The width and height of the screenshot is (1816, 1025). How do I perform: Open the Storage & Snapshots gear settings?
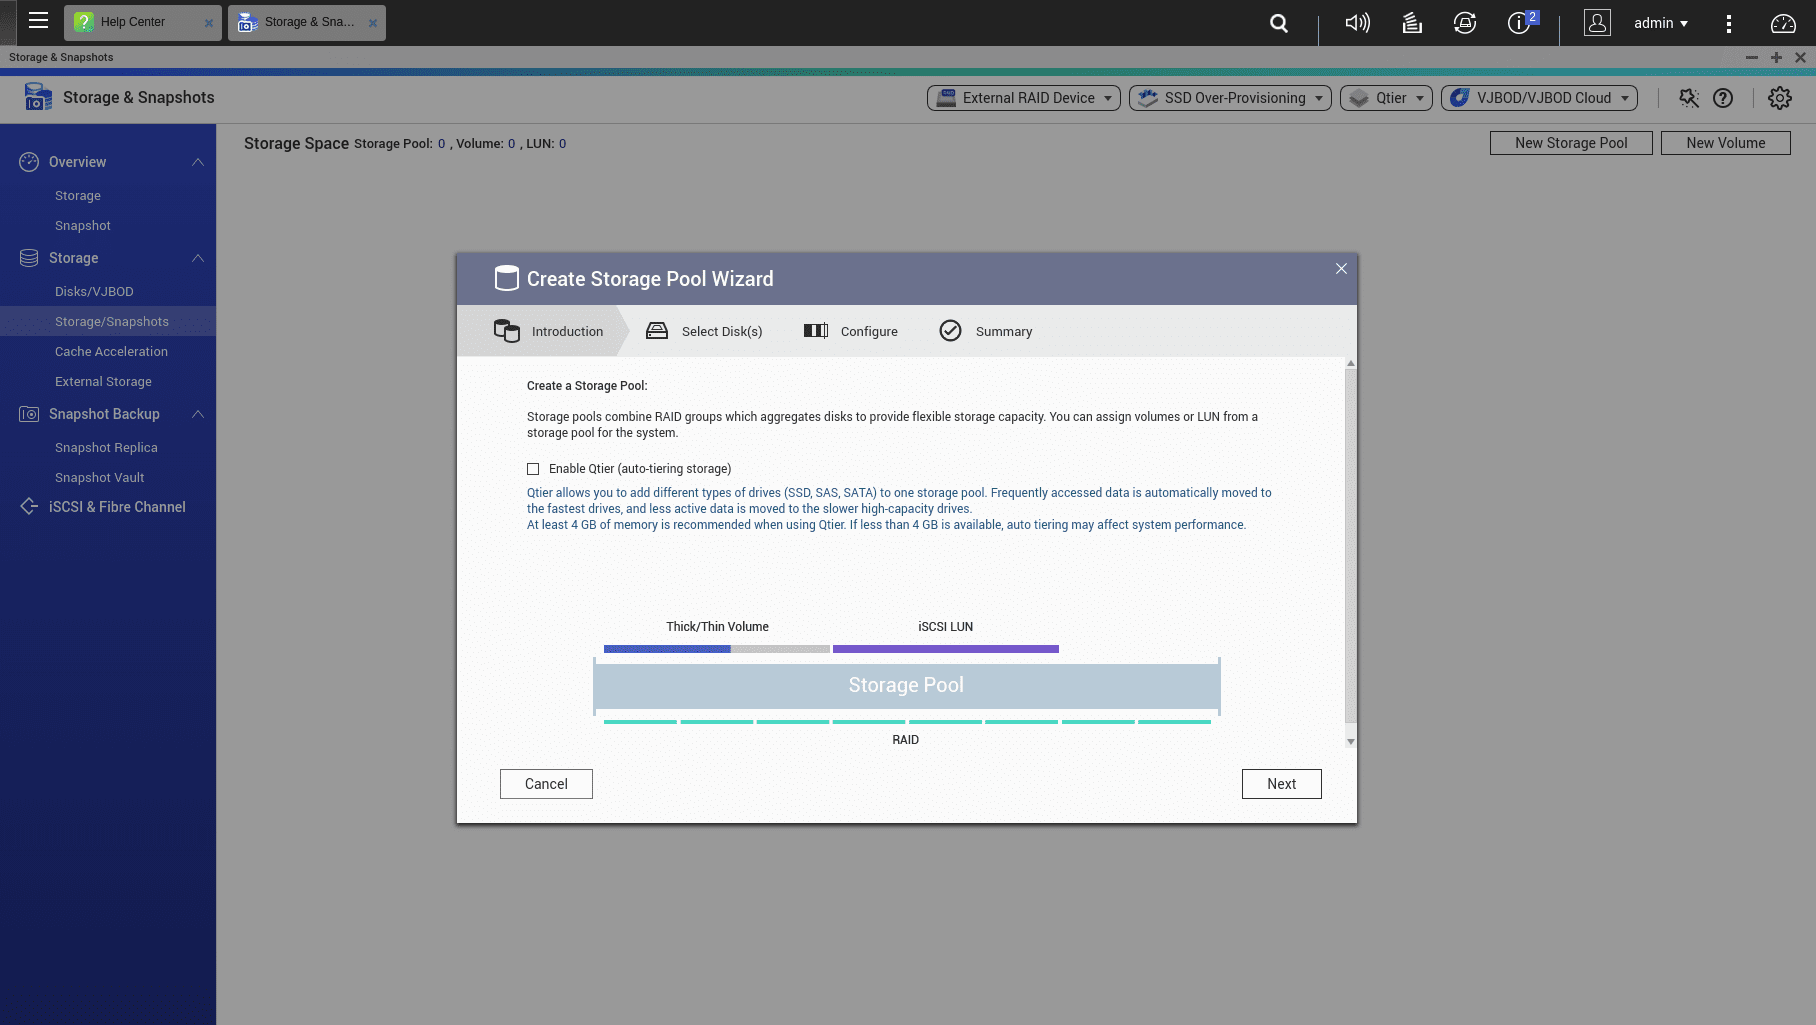[1780, 98]
